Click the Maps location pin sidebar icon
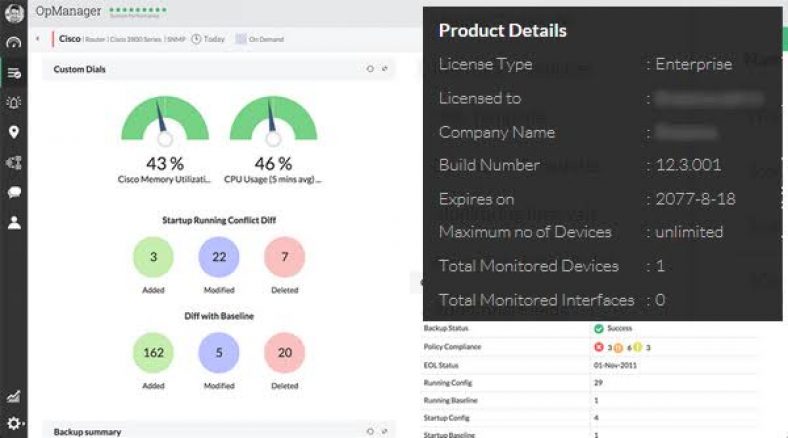This screenshot has width=788, height=438. coord(14,132)
